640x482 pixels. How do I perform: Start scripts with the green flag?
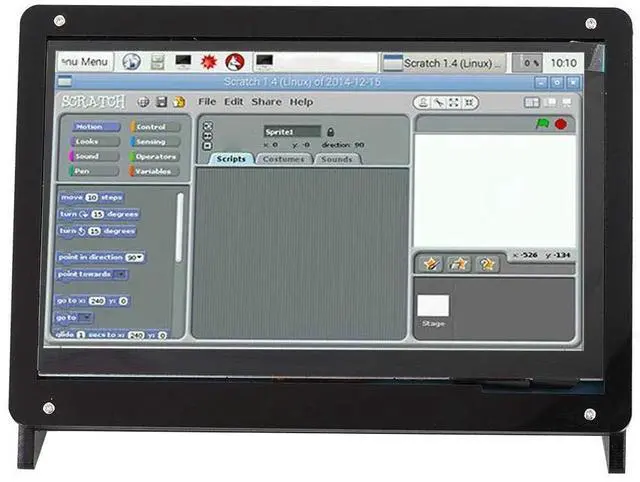pos(542,124)
